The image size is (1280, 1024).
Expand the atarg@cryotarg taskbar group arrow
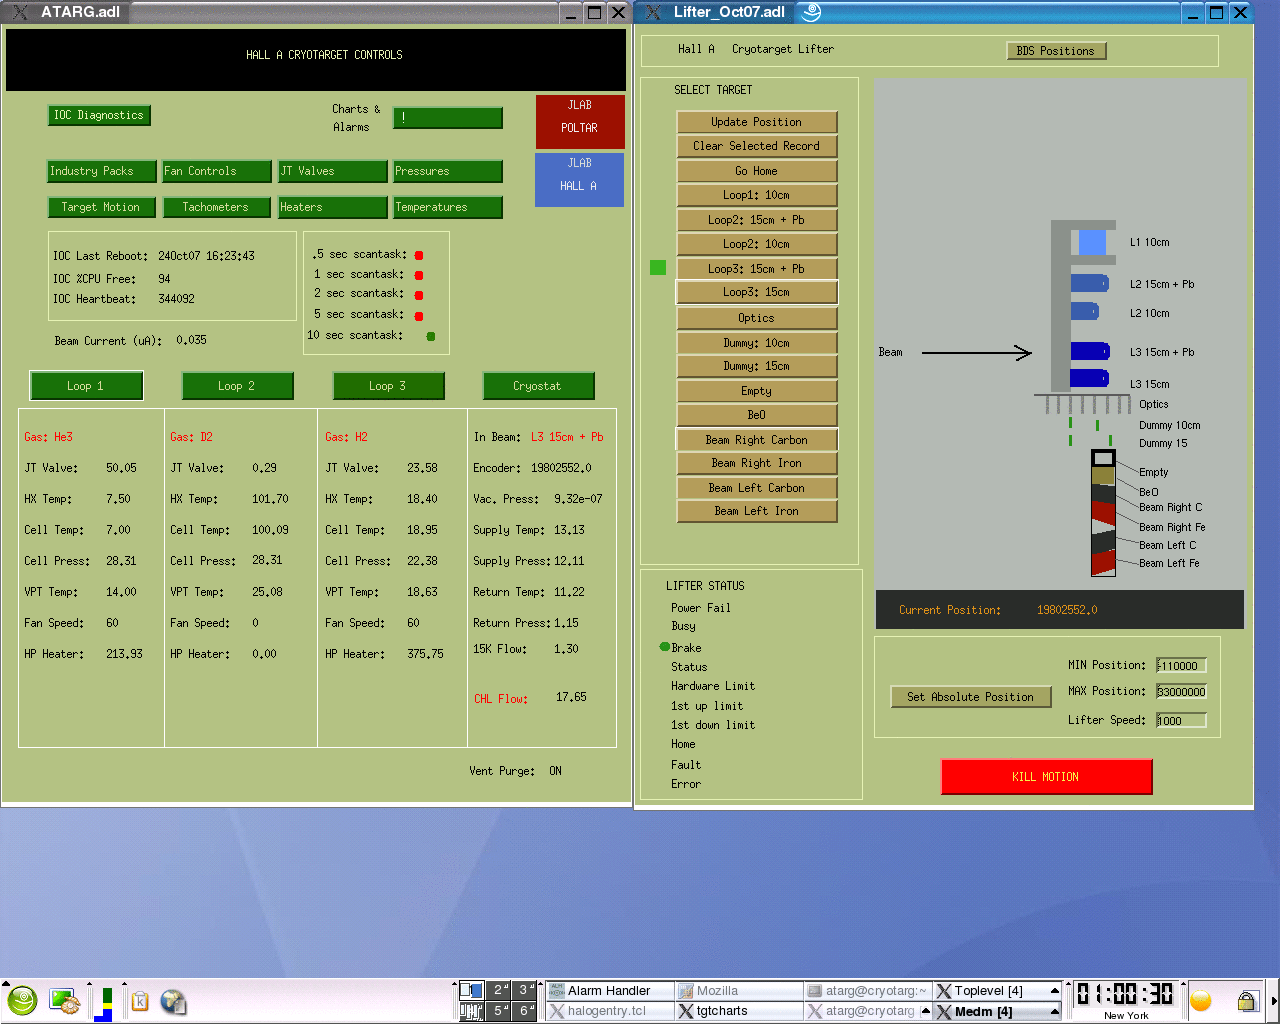coord(925,1012)
